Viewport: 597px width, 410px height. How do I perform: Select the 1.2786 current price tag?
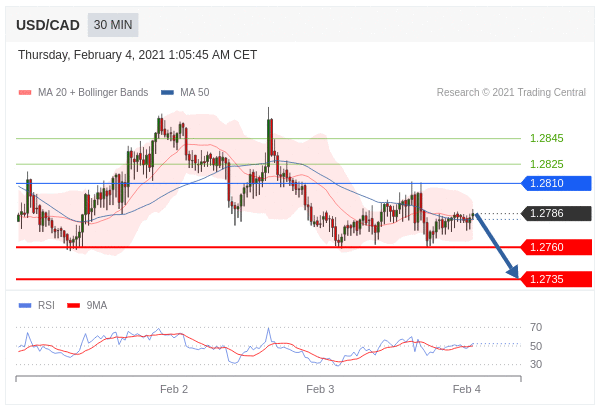[x=556, y=213]
